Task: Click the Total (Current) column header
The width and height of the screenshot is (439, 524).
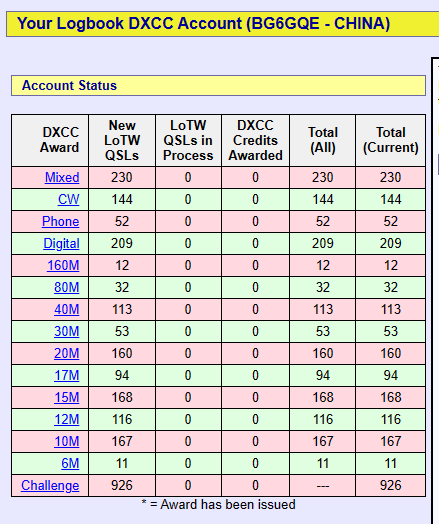Action: [x=391, y=140]
